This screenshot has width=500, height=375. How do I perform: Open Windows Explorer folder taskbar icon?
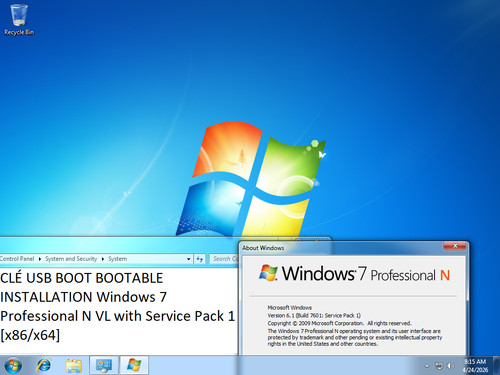point(74,366)
